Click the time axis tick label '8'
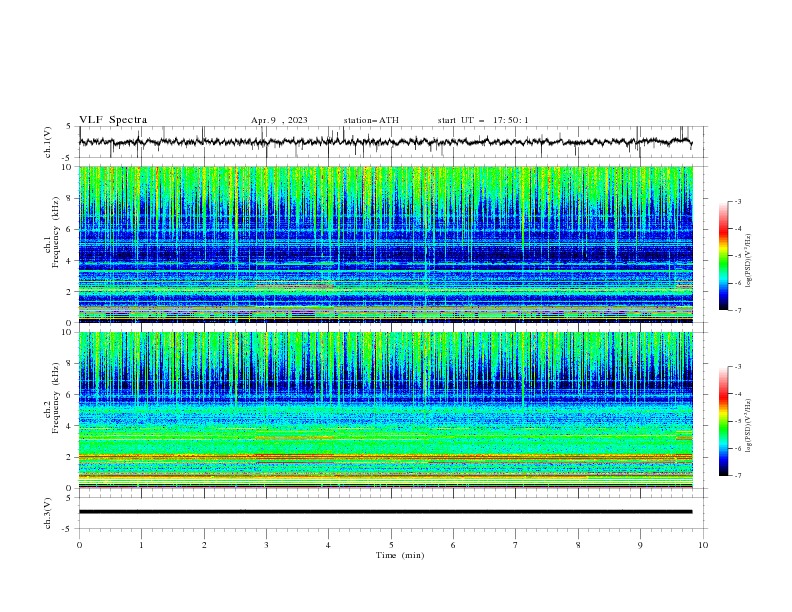792x612 pixels. [x=578, y=545]
